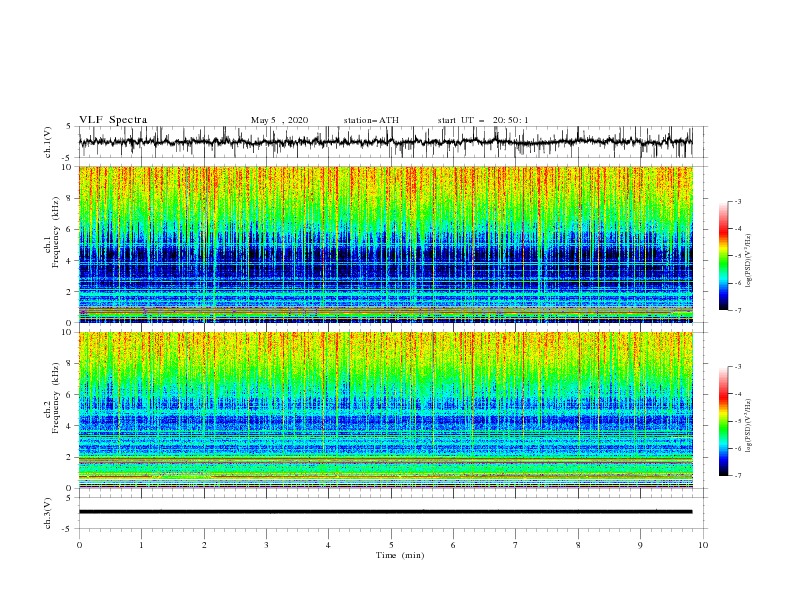
Task: Click the time axis tick label '3'
Action: coord(266,545)
